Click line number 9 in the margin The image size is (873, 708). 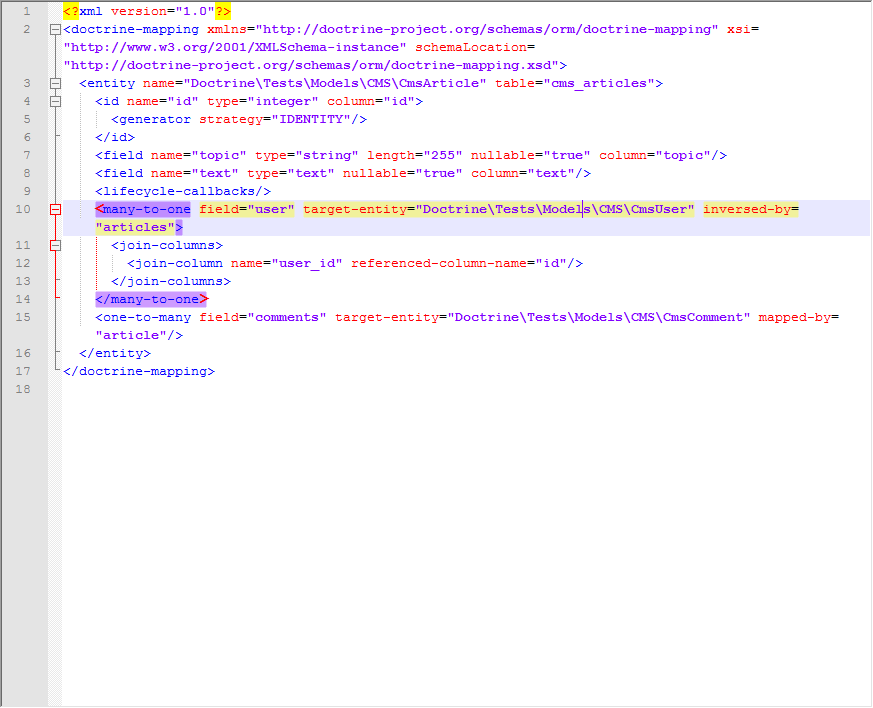(x=27, y=191)
